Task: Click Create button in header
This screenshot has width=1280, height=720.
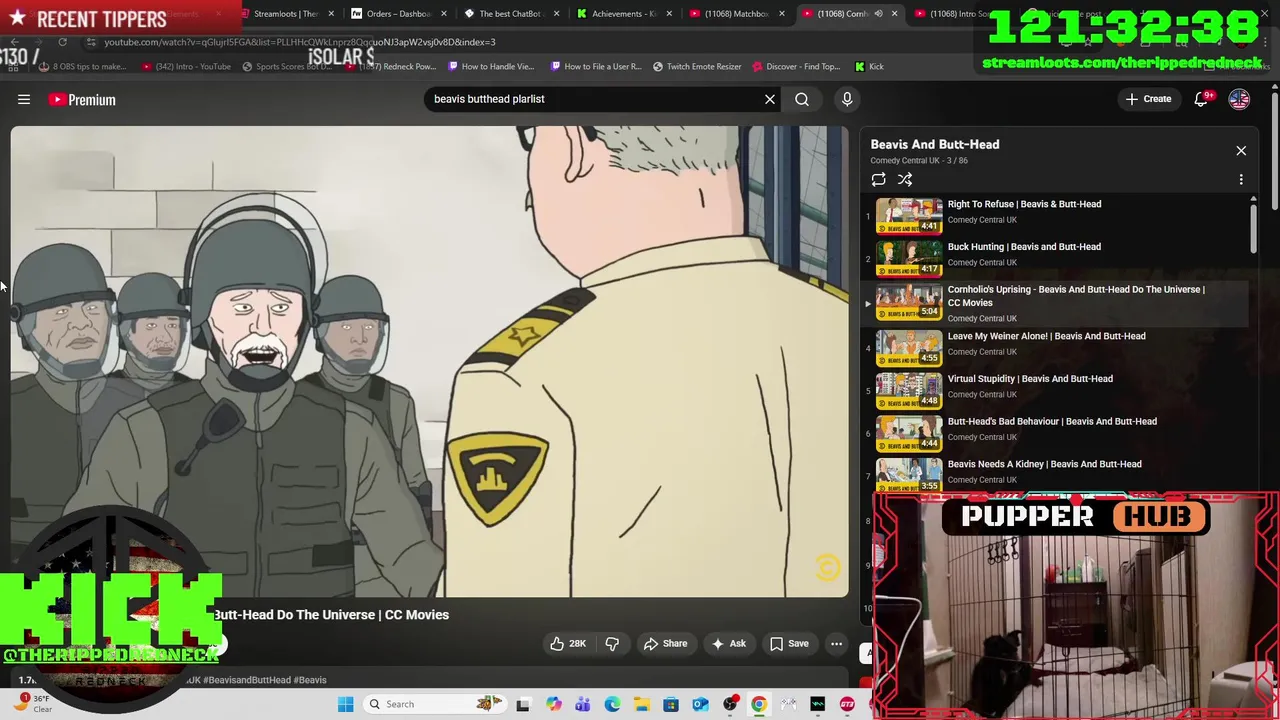Action: 1148,99
